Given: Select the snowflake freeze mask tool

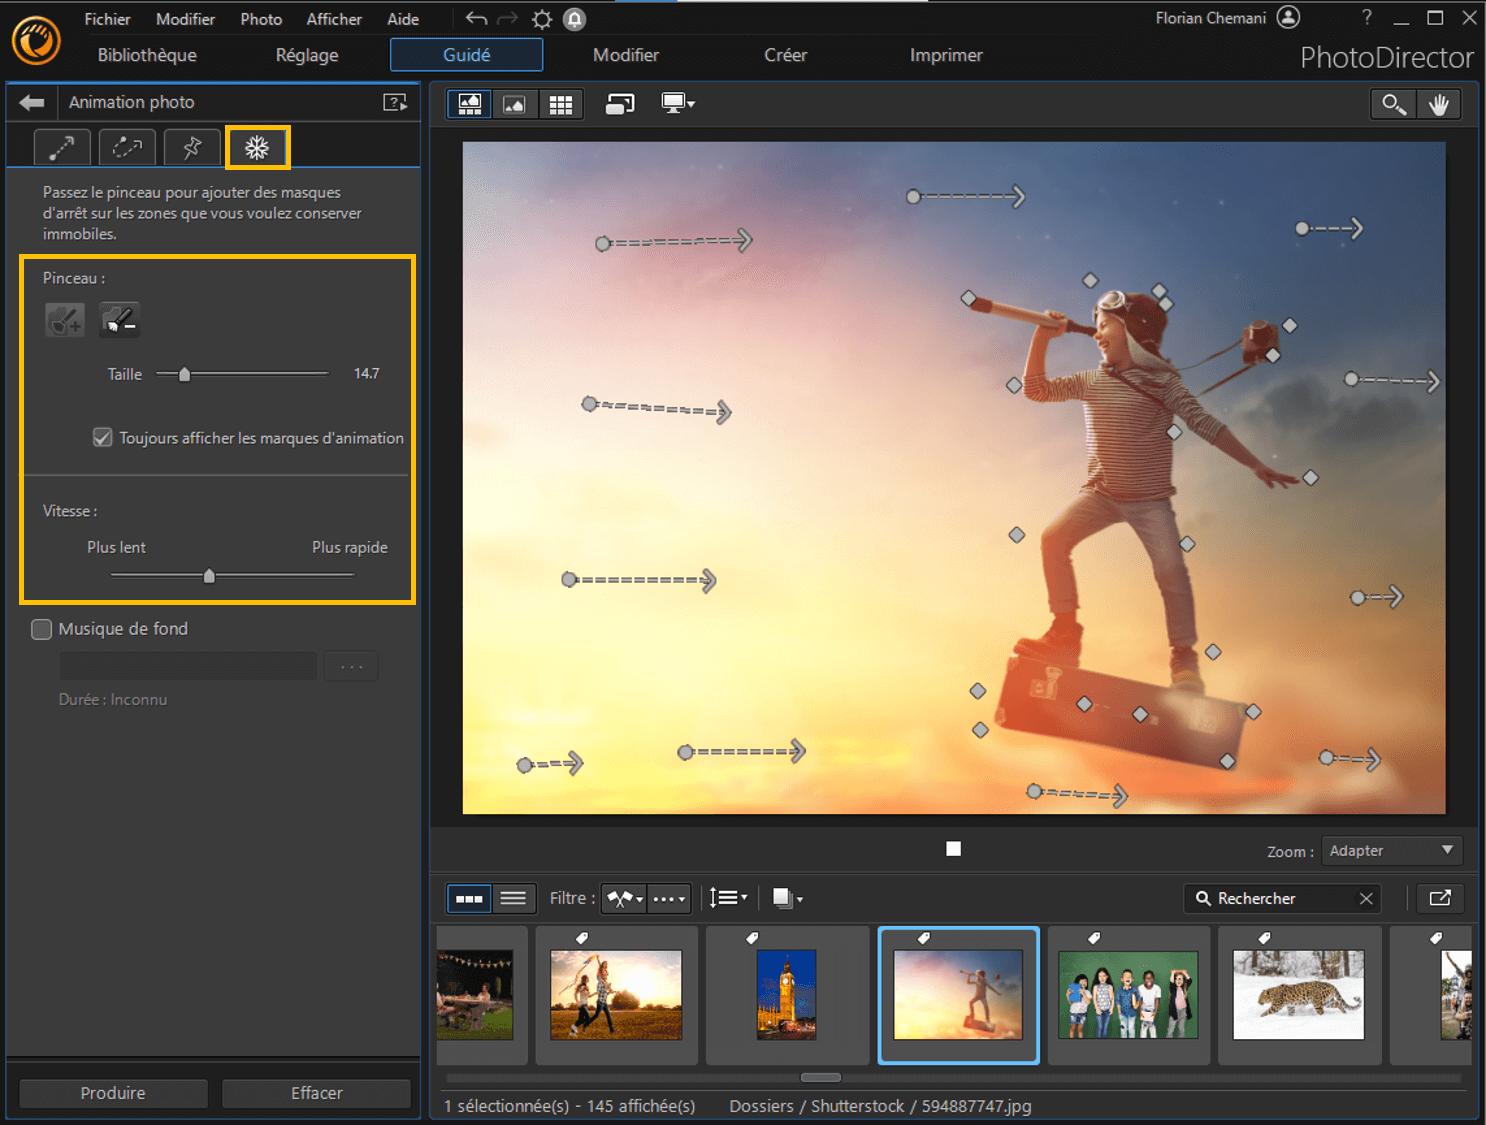Looking at the screenshot, I should tap(258, 147).
